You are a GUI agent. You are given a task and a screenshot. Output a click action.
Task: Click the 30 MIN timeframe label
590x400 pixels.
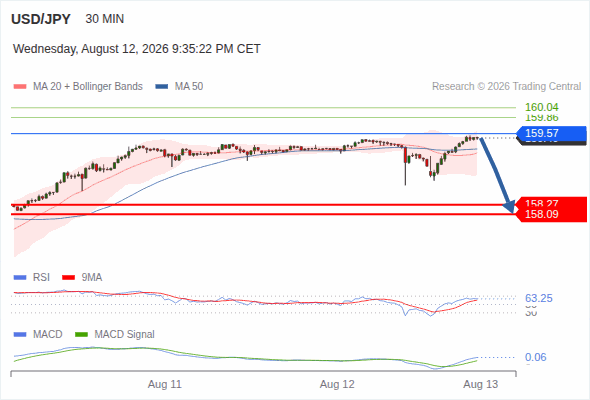click(x=105, y=19)
